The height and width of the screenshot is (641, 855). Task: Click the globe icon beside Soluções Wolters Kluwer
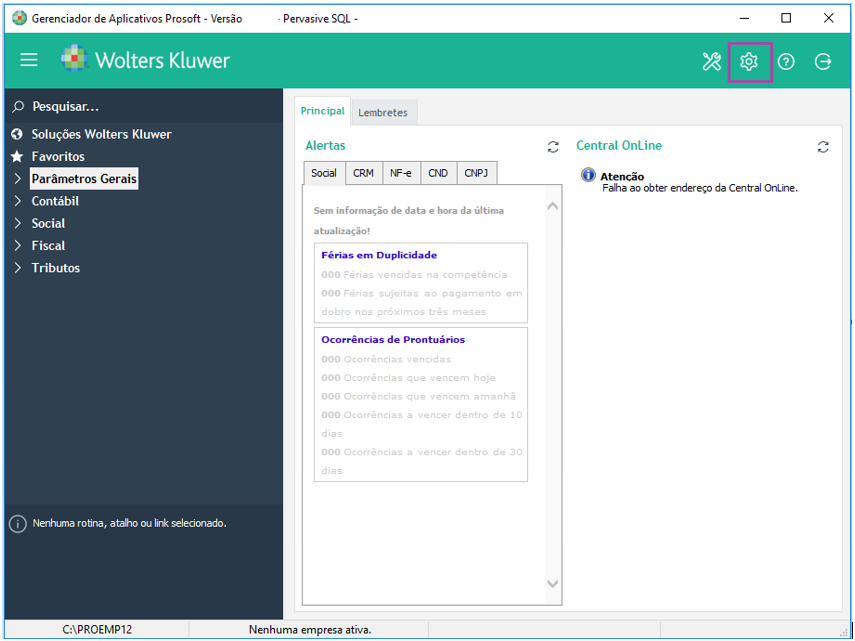pos(17,134)
